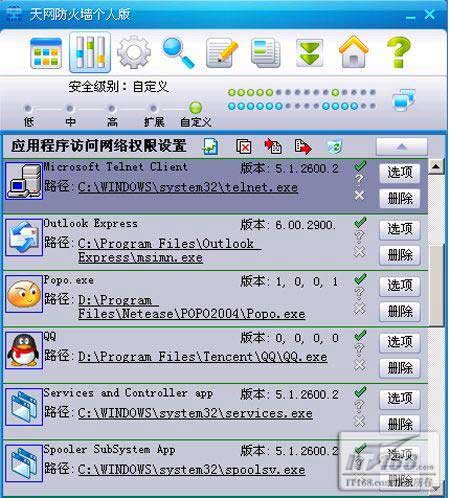450x498 pixels.
Task: Click the add rule icon
Action: point(211,146)
